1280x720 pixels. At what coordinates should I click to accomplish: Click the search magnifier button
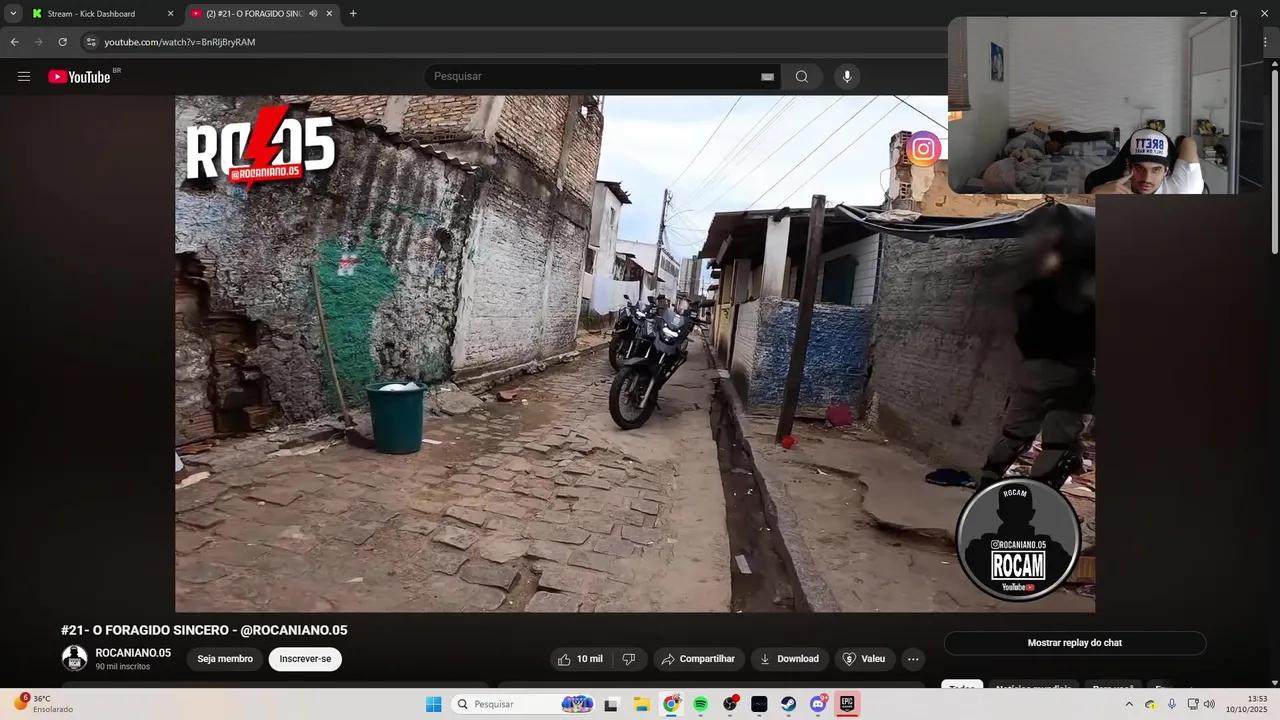click(x=802, y=77)
